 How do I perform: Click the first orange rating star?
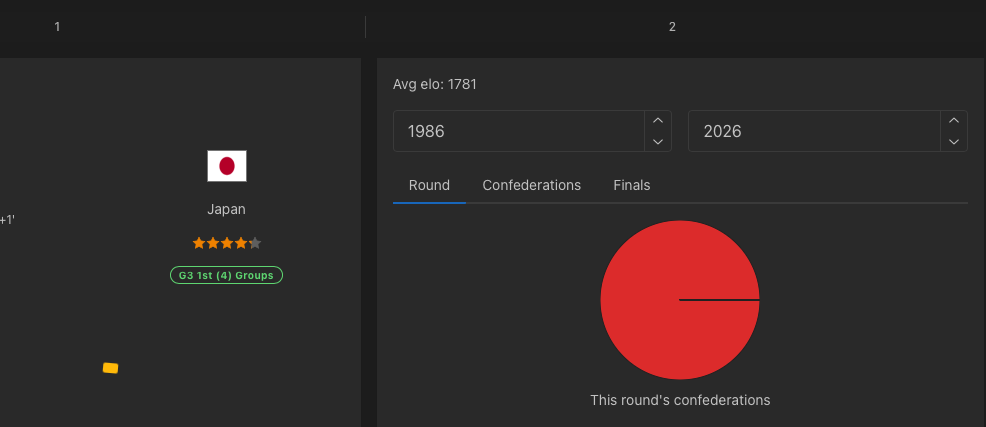coord(198,243)
